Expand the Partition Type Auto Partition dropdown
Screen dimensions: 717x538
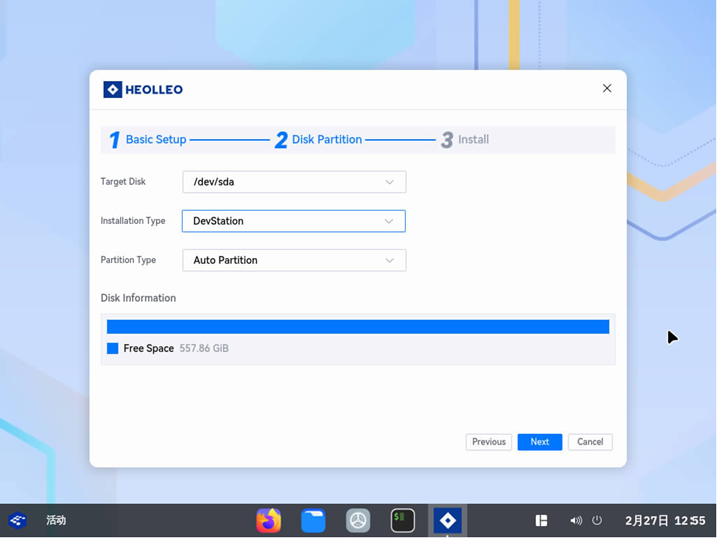(x=294, y=260)
